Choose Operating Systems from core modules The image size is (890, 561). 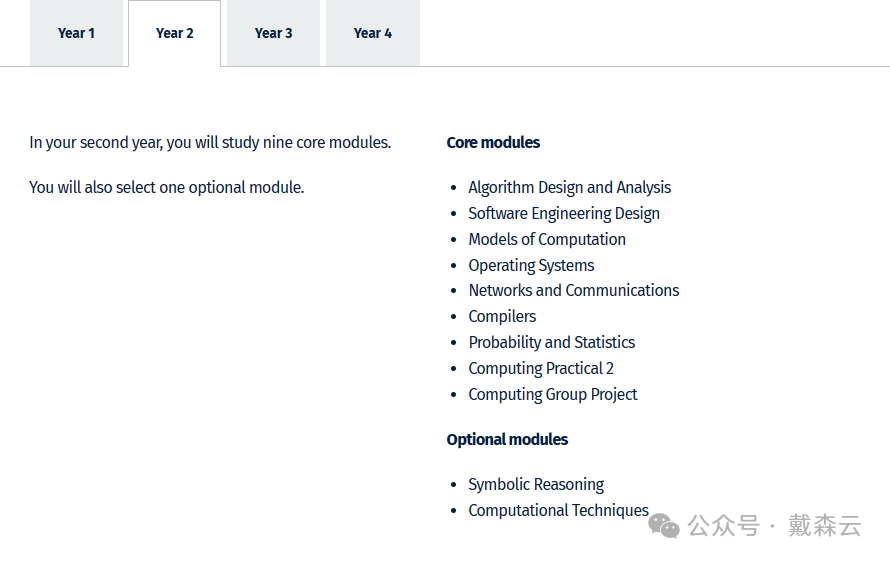point(531,265)
